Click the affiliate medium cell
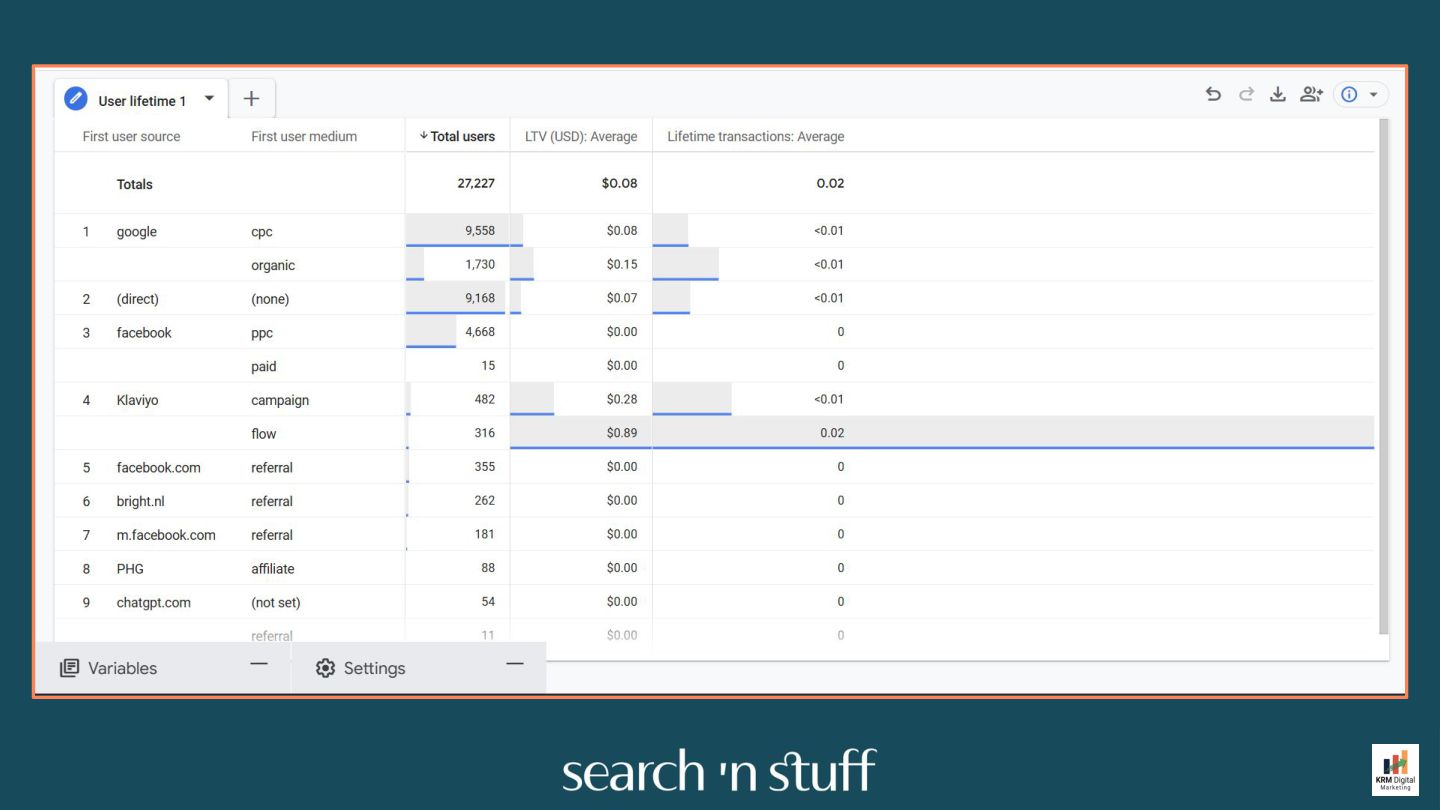1440x810 pixels. [273, 568]
